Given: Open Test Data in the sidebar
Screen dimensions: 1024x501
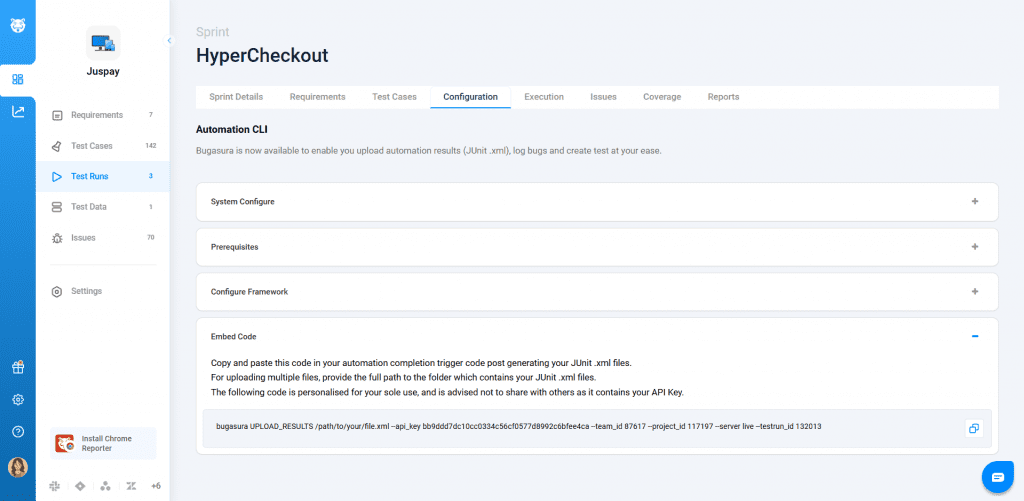Looking at the screenshot, I should click(x=103, y=207).
